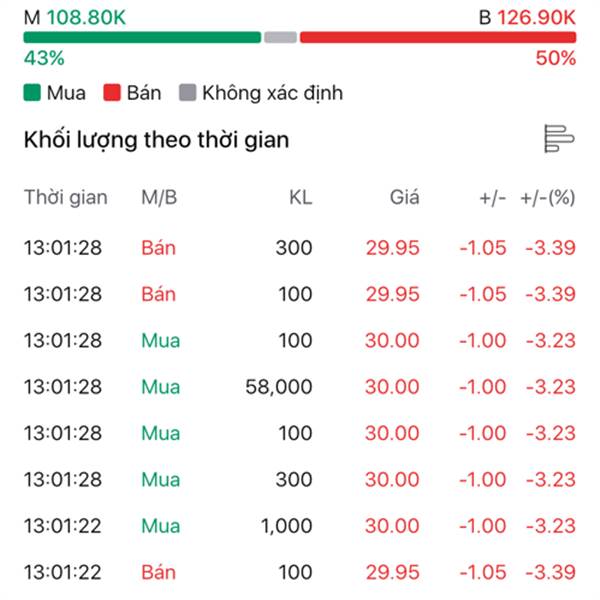Screen dimensions: 600x600
Task: Tap the gray undetermined bar segment
Action: [280, 38]
